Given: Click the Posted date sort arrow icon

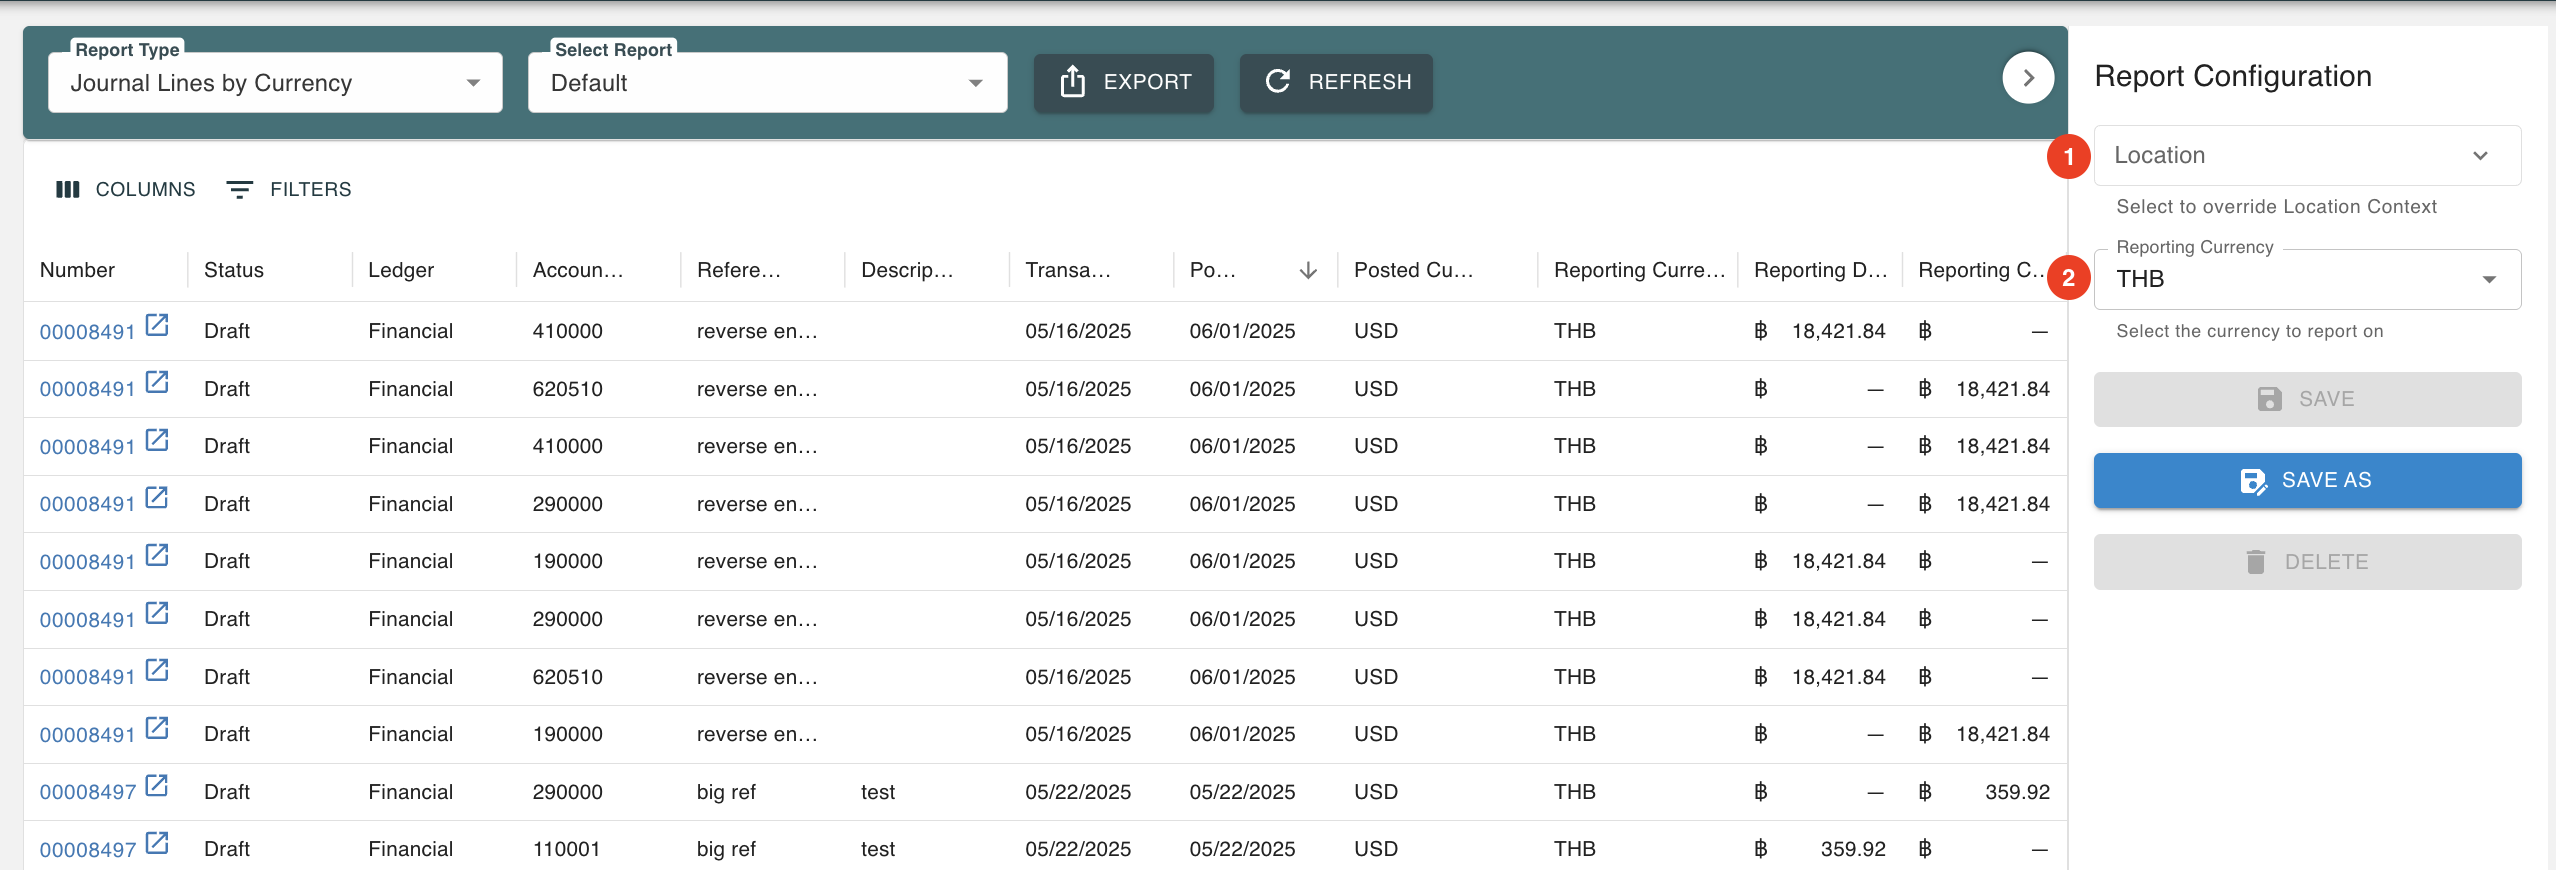Looking at the screenshot, I should click(1308, 271).
